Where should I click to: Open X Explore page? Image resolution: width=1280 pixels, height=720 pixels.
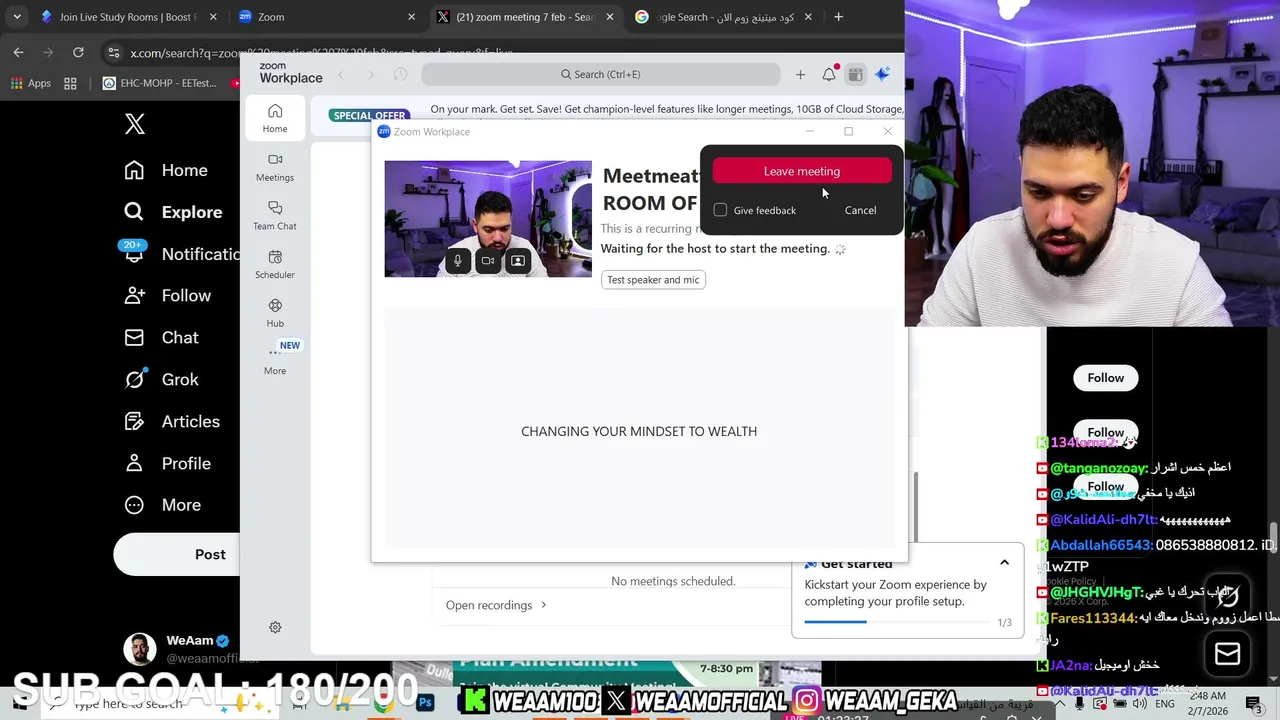point(173,212)
